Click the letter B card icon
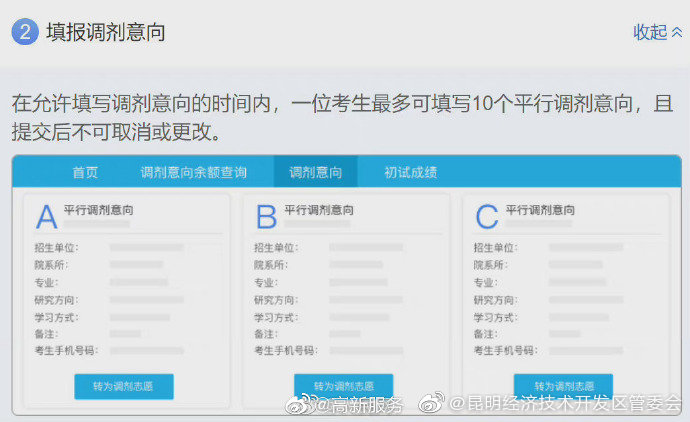This screenshot has height=422, width=690. (x=266, y=217)
